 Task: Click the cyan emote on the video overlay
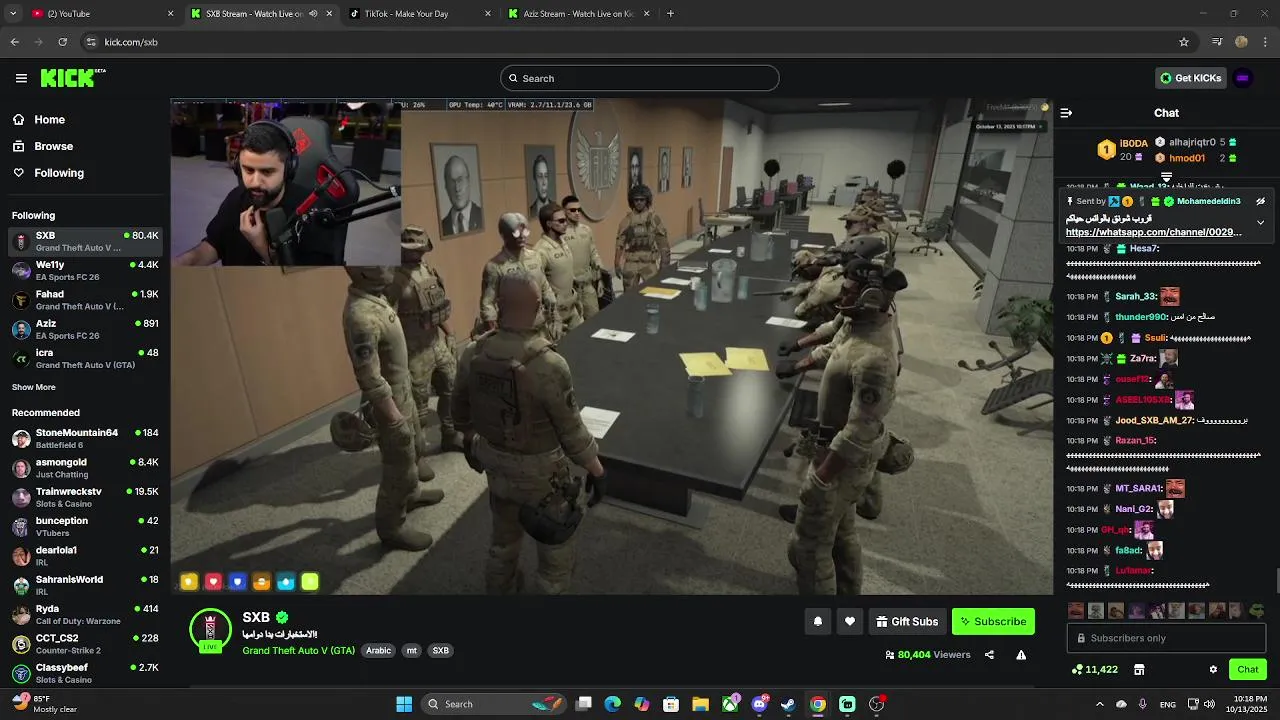(x=285, y=581)
